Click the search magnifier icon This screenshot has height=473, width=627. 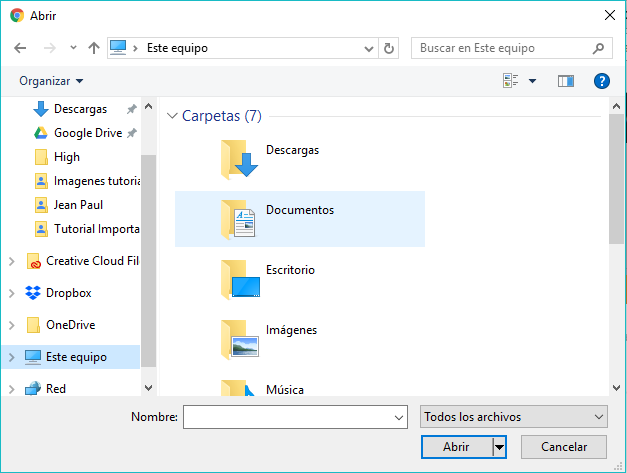pyautogui.click(x=598, y=48)
